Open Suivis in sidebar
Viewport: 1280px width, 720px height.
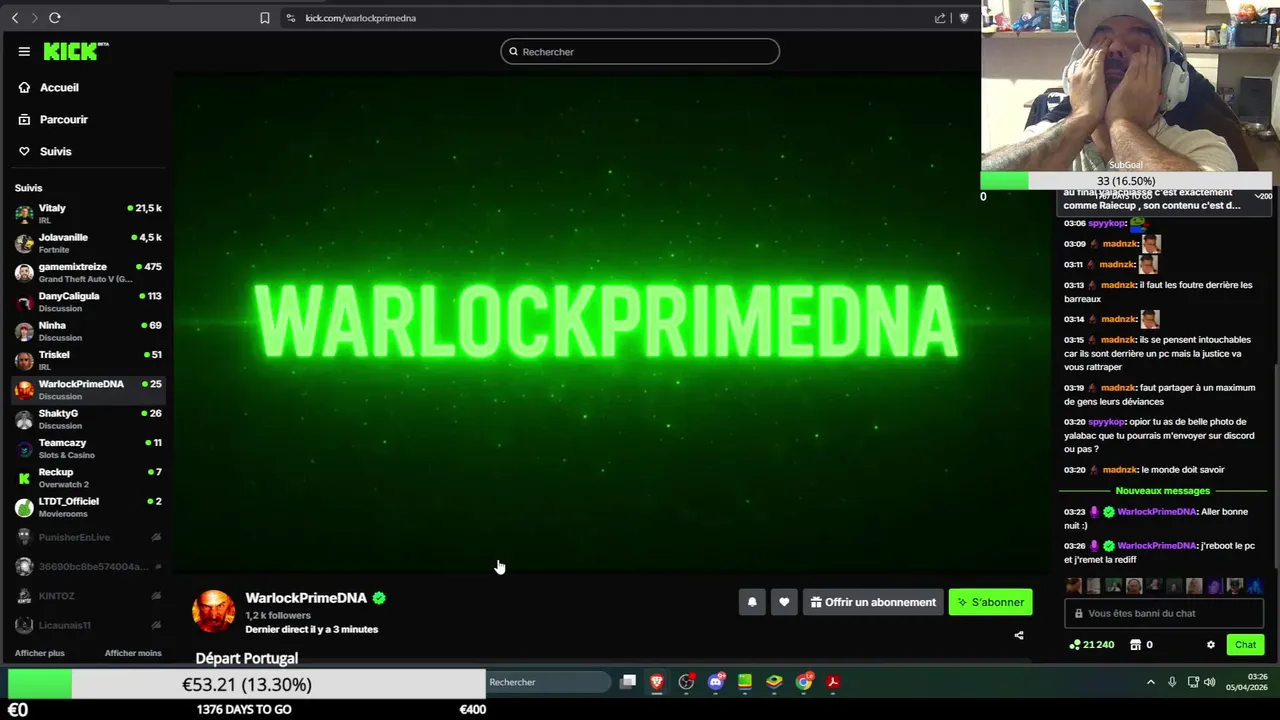click(x=45, y=151)
